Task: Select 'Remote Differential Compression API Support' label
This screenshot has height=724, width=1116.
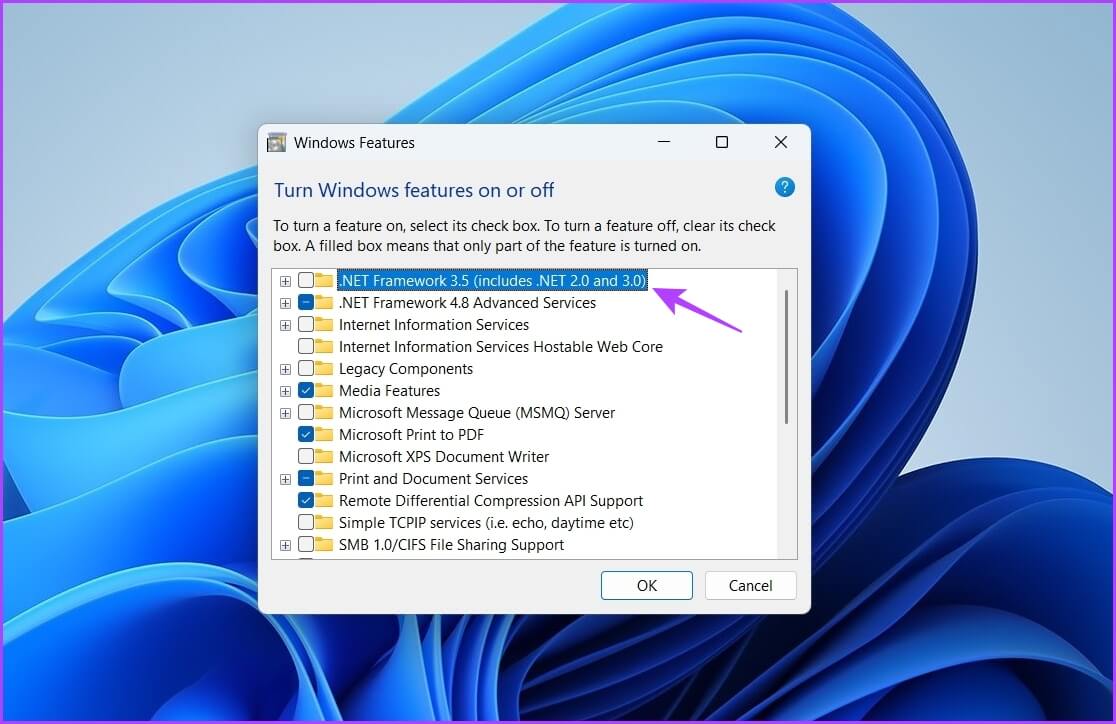Action: (491, 500)
